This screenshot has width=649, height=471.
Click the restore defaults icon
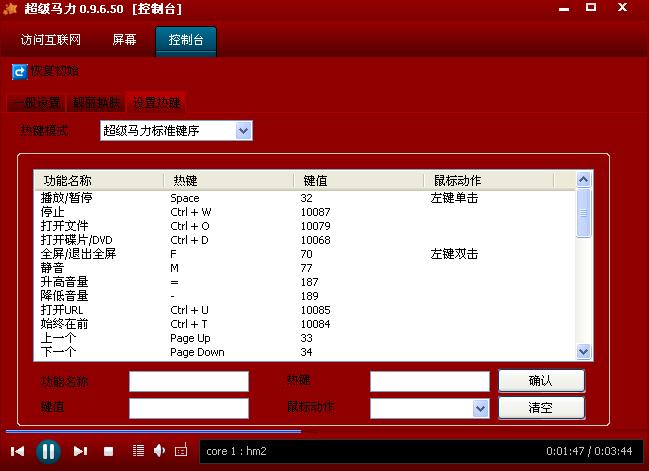[19, 72]
